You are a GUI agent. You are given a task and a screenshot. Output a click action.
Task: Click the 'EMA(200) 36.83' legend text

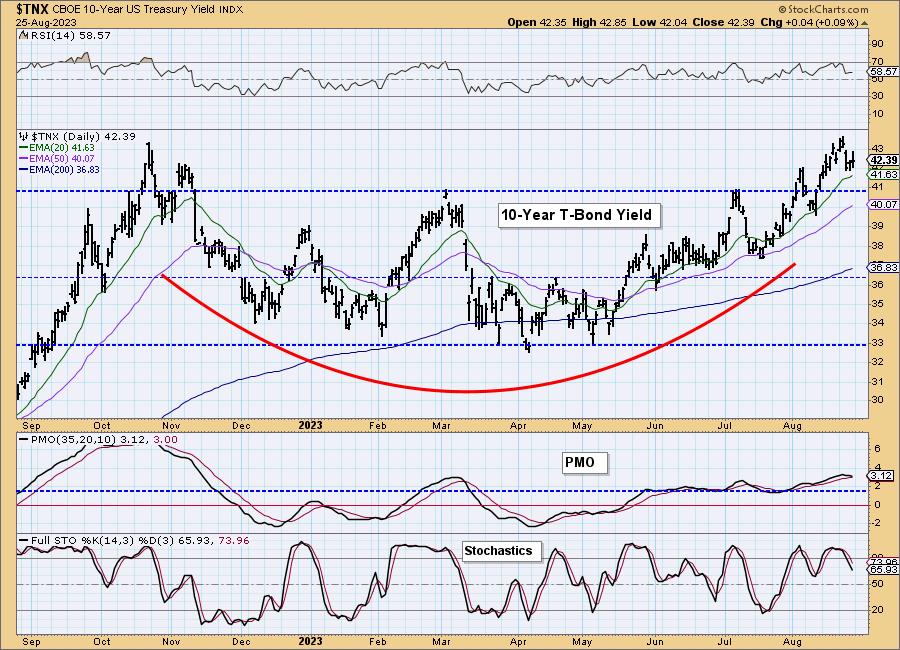coord(64,170)
